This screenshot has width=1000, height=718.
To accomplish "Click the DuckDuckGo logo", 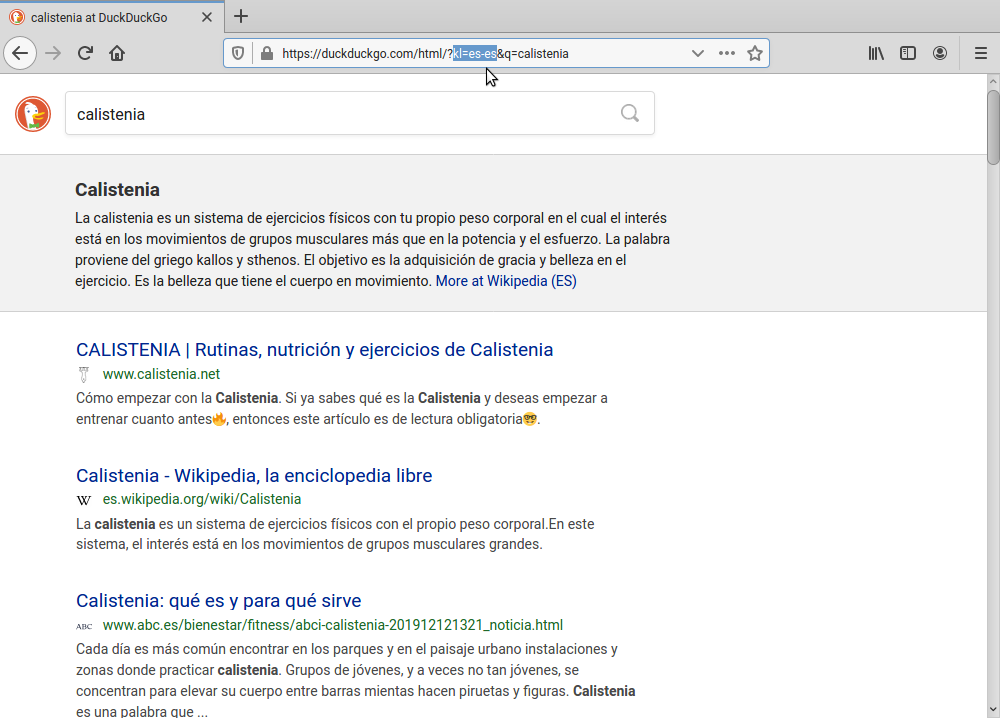I will pos(33,114).
